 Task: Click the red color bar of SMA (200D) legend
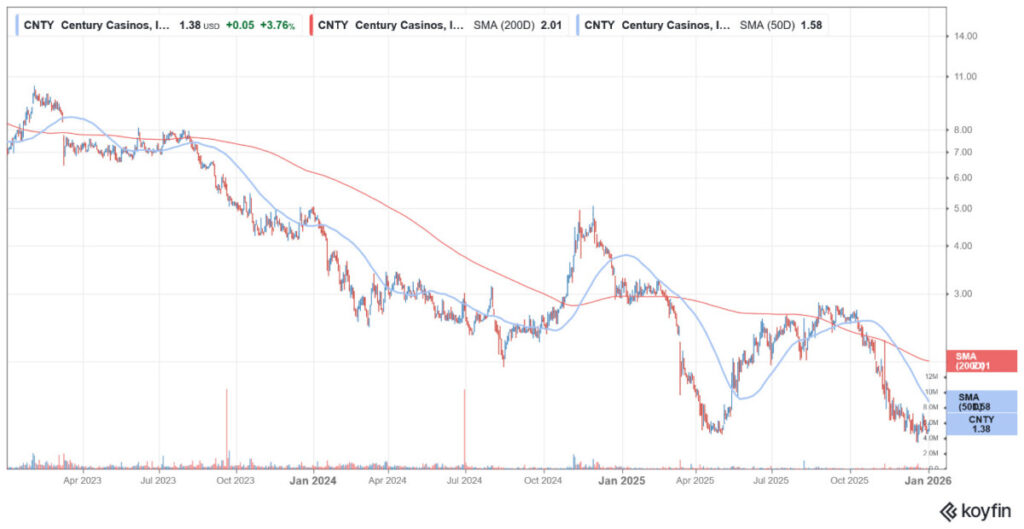[x=311, y=23]
